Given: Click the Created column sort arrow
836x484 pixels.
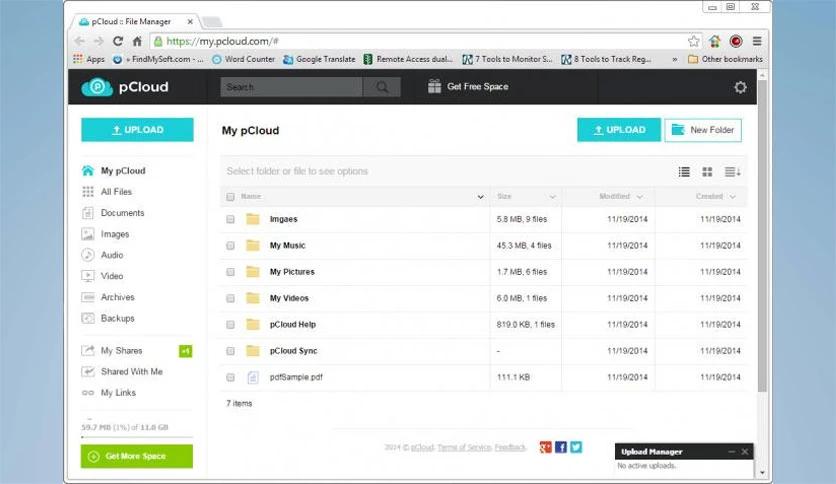Looking at the screenshot, I should click(733, 197).
